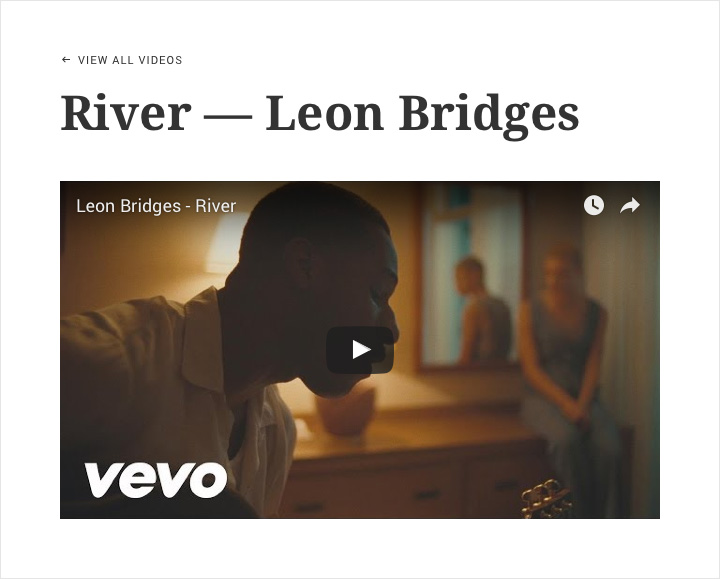The height and width of the screenshot is (579, 720).
Task: Click the white play triangle
Action: [x=361, y=350]
